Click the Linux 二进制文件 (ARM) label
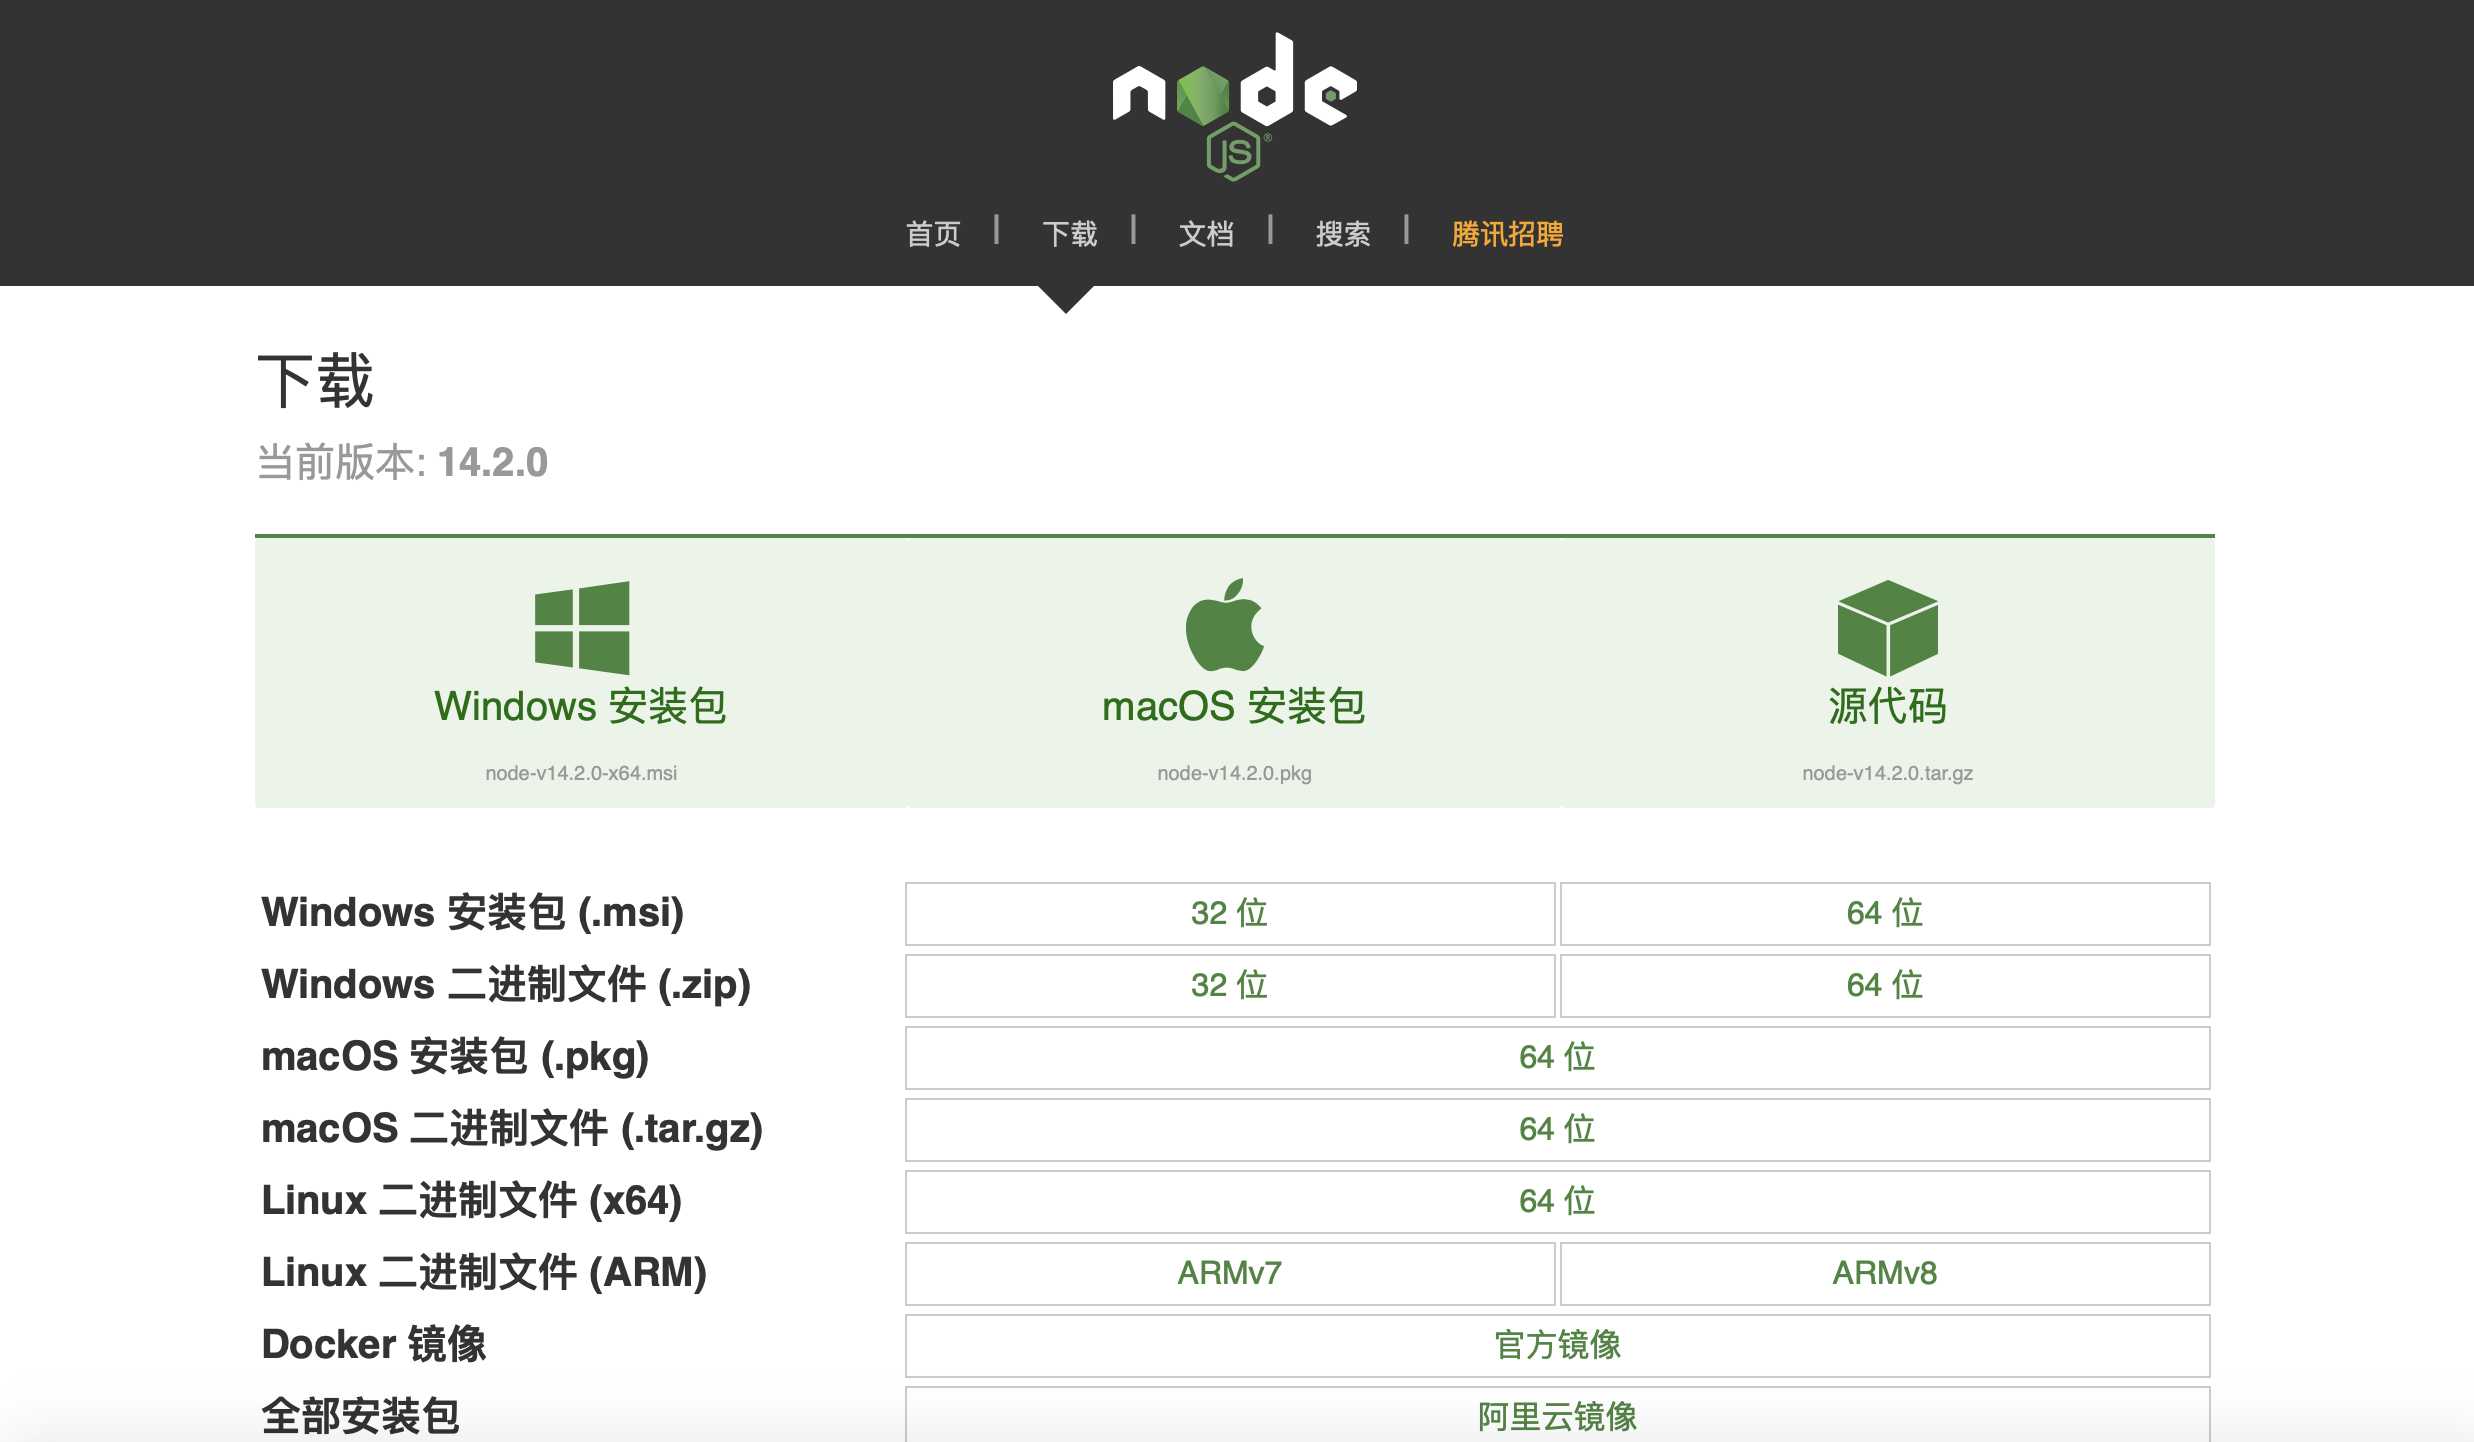2474x1442 pixels. point(484,1272)
